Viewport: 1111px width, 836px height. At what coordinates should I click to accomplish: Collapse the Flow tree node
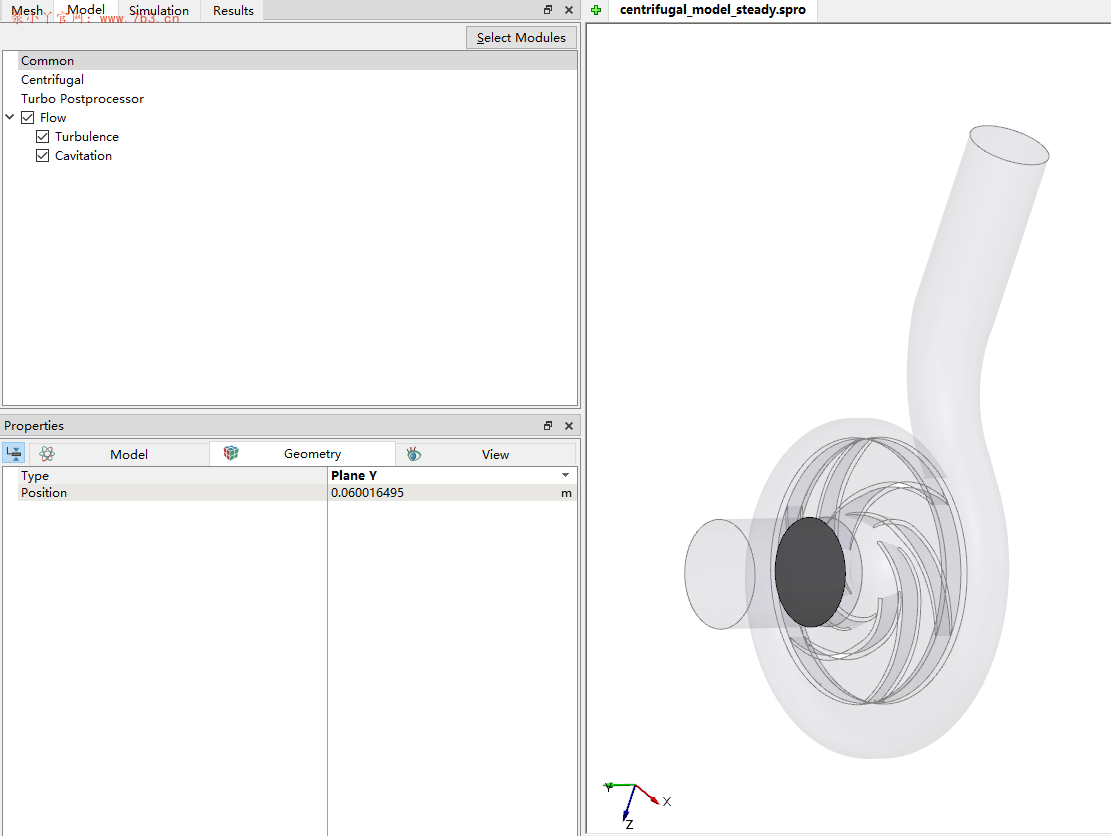(x=10, y=118)
